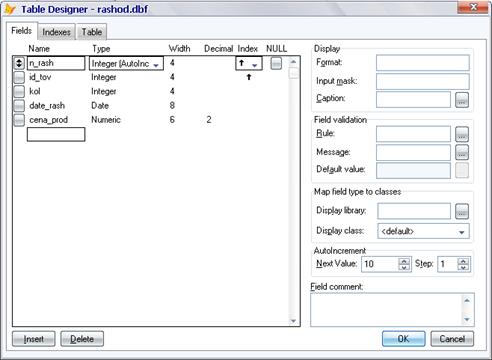Select the row button beside cena_prod

click(19, 120)
